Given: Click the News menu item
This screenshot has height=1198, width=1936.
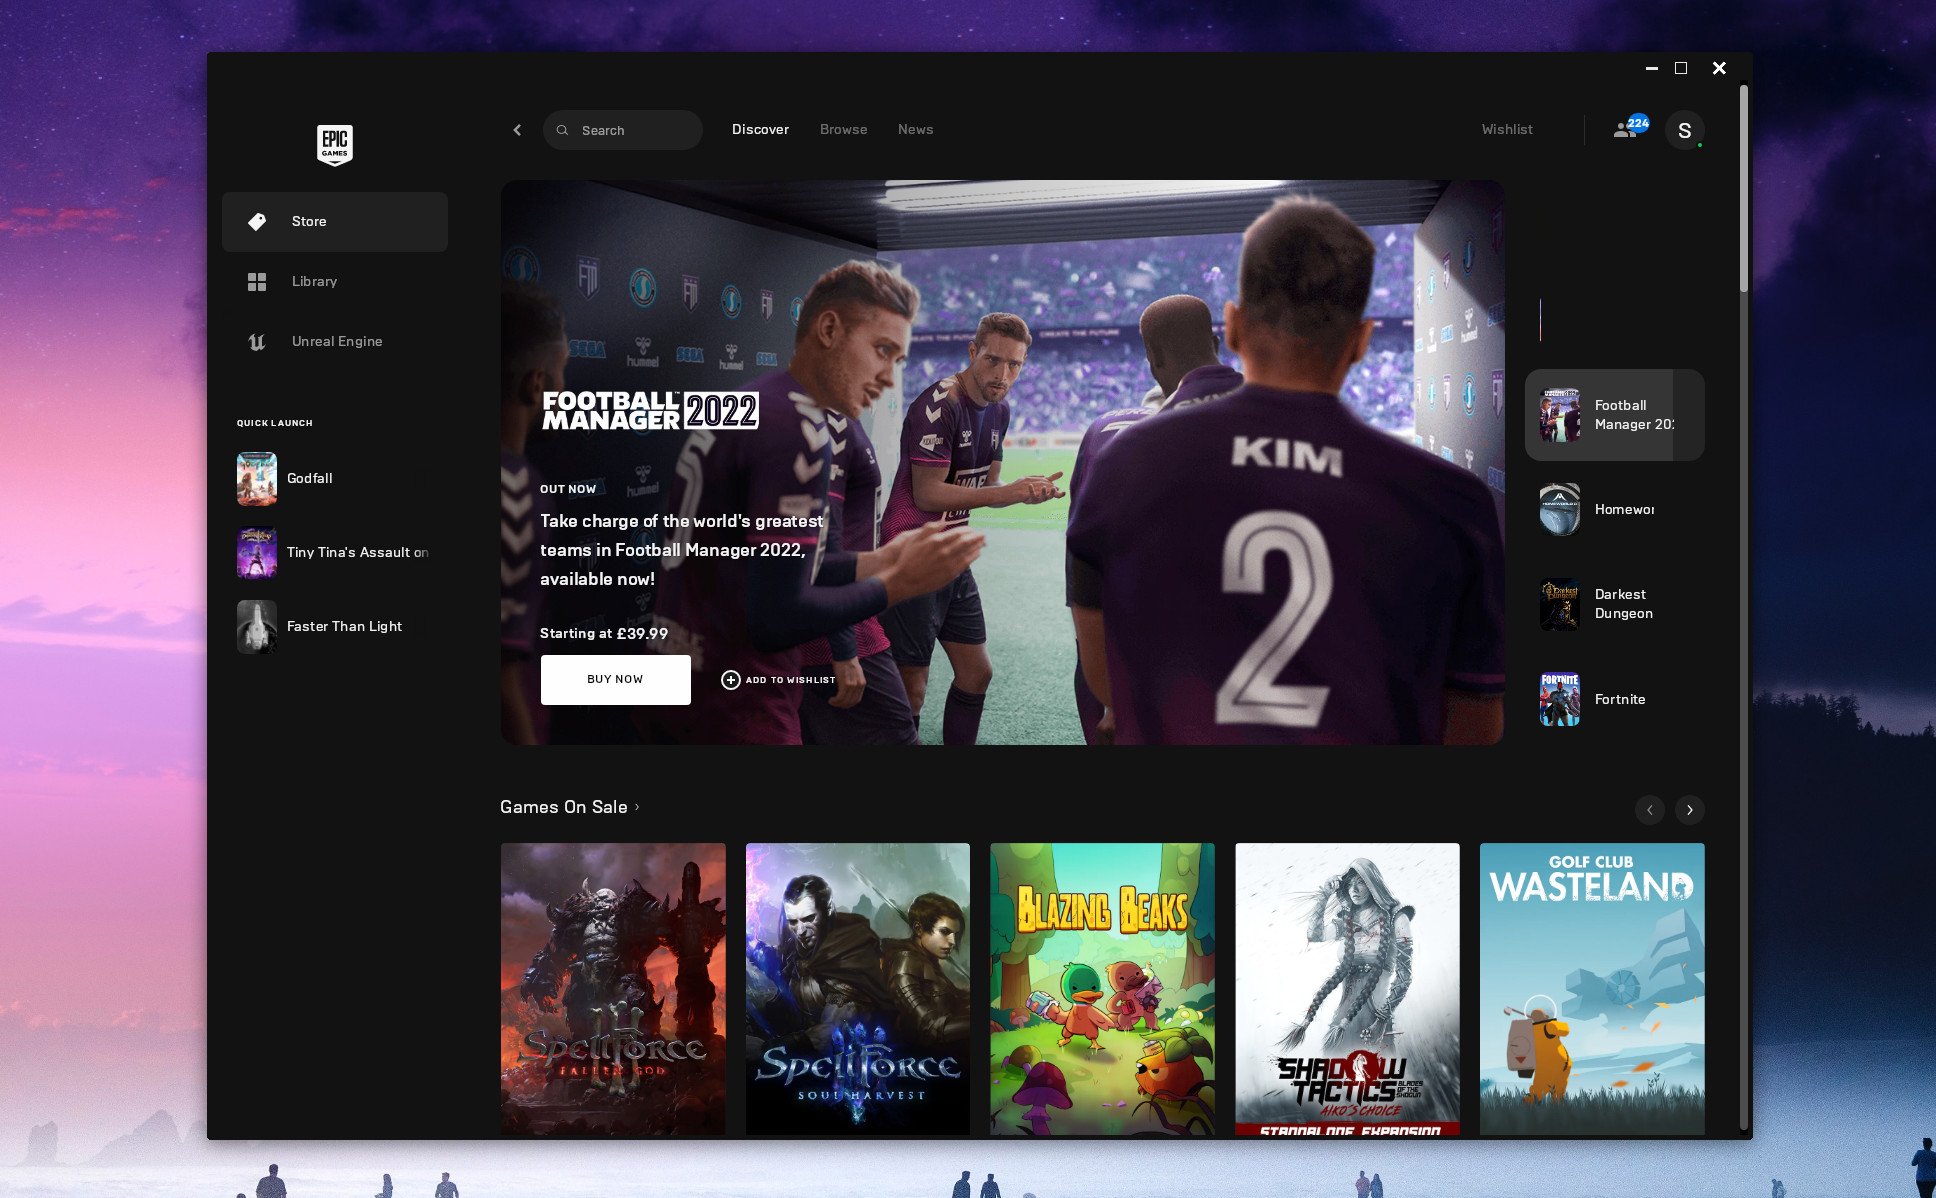Looking at the screenshot, I should click(915, 129).
